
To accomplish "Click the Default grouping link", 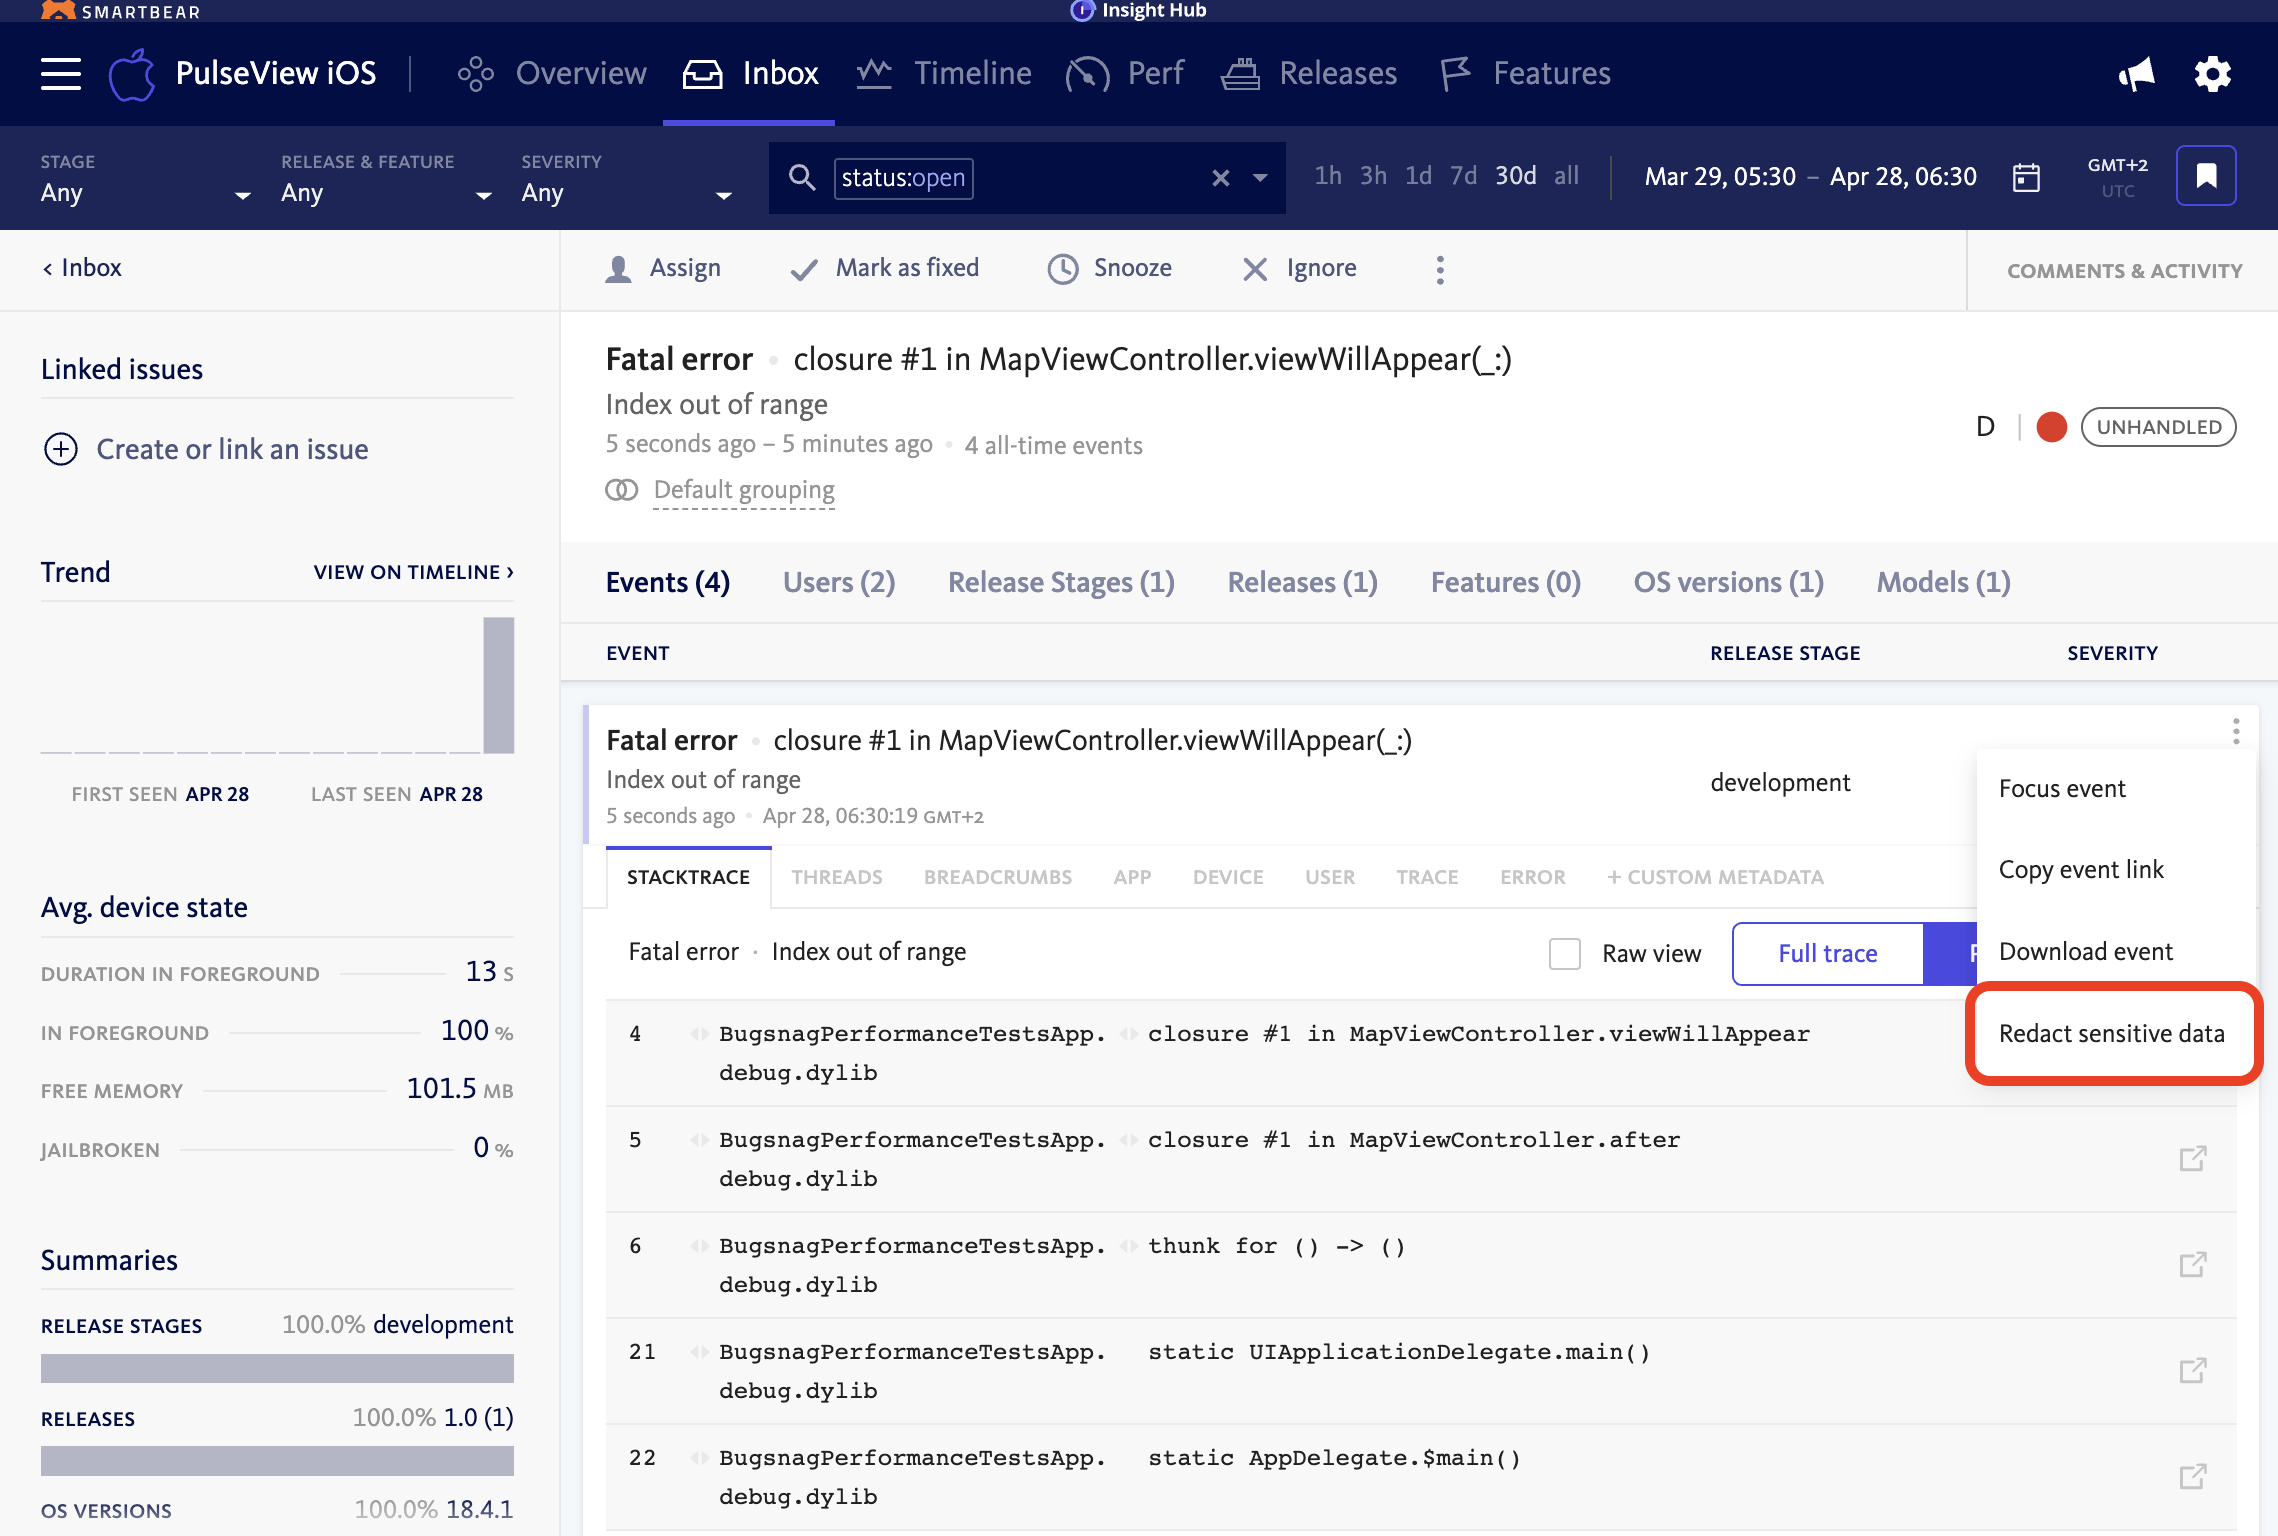I will (x=744, y=490).
